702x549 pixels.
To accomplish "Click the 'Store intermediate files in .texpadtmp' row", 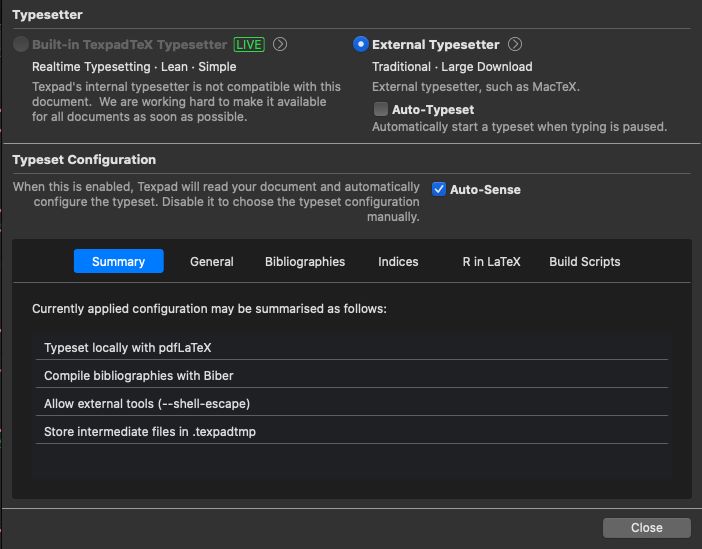I will 350,431.
